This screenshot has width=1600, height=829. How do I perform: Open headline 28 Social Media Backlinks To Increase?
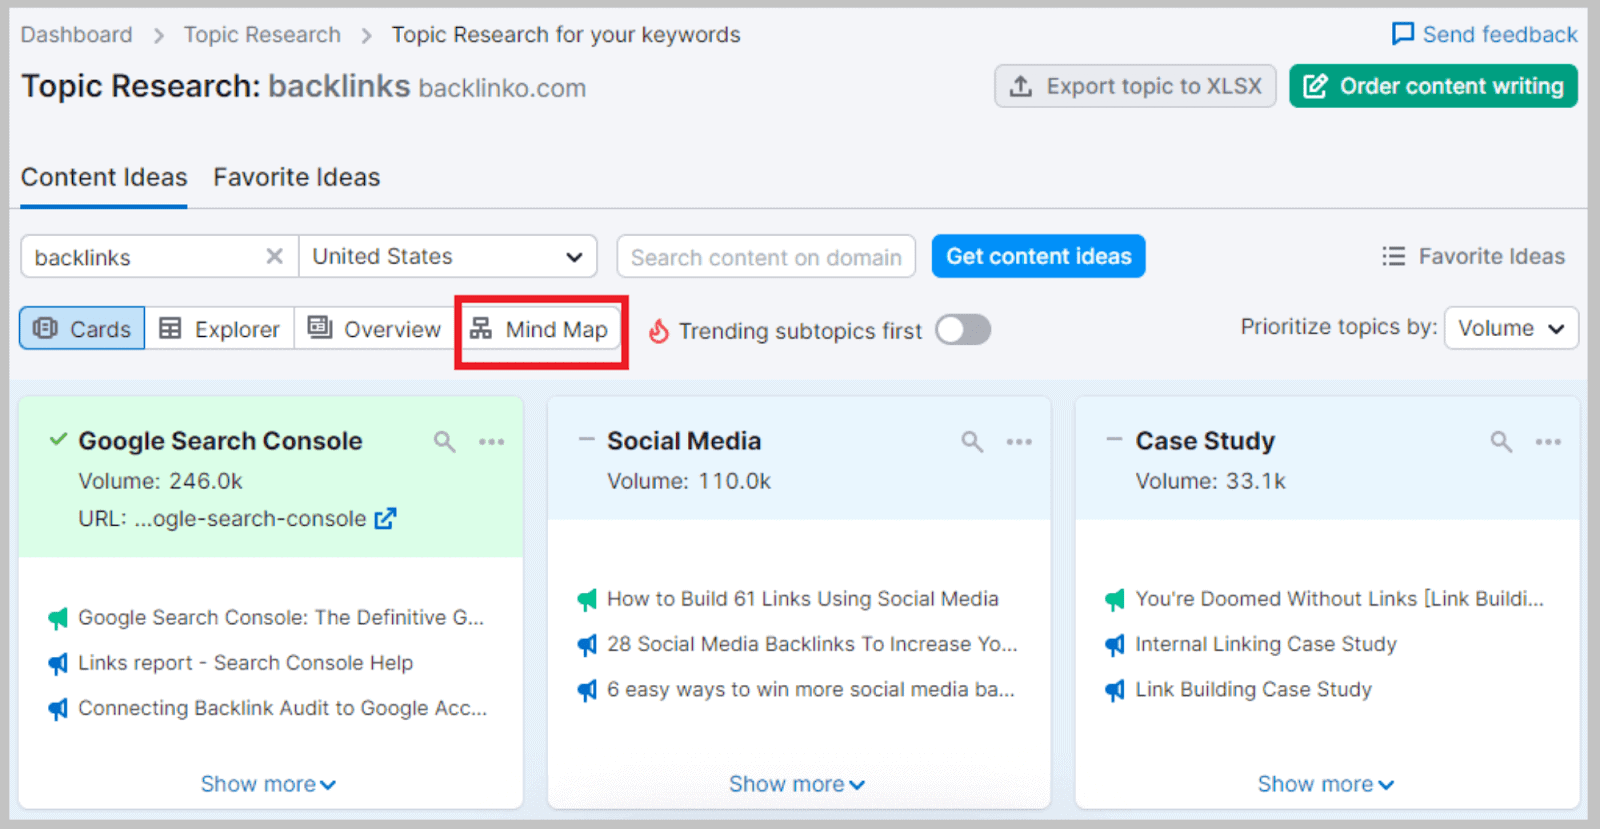(x=812, y=644)
